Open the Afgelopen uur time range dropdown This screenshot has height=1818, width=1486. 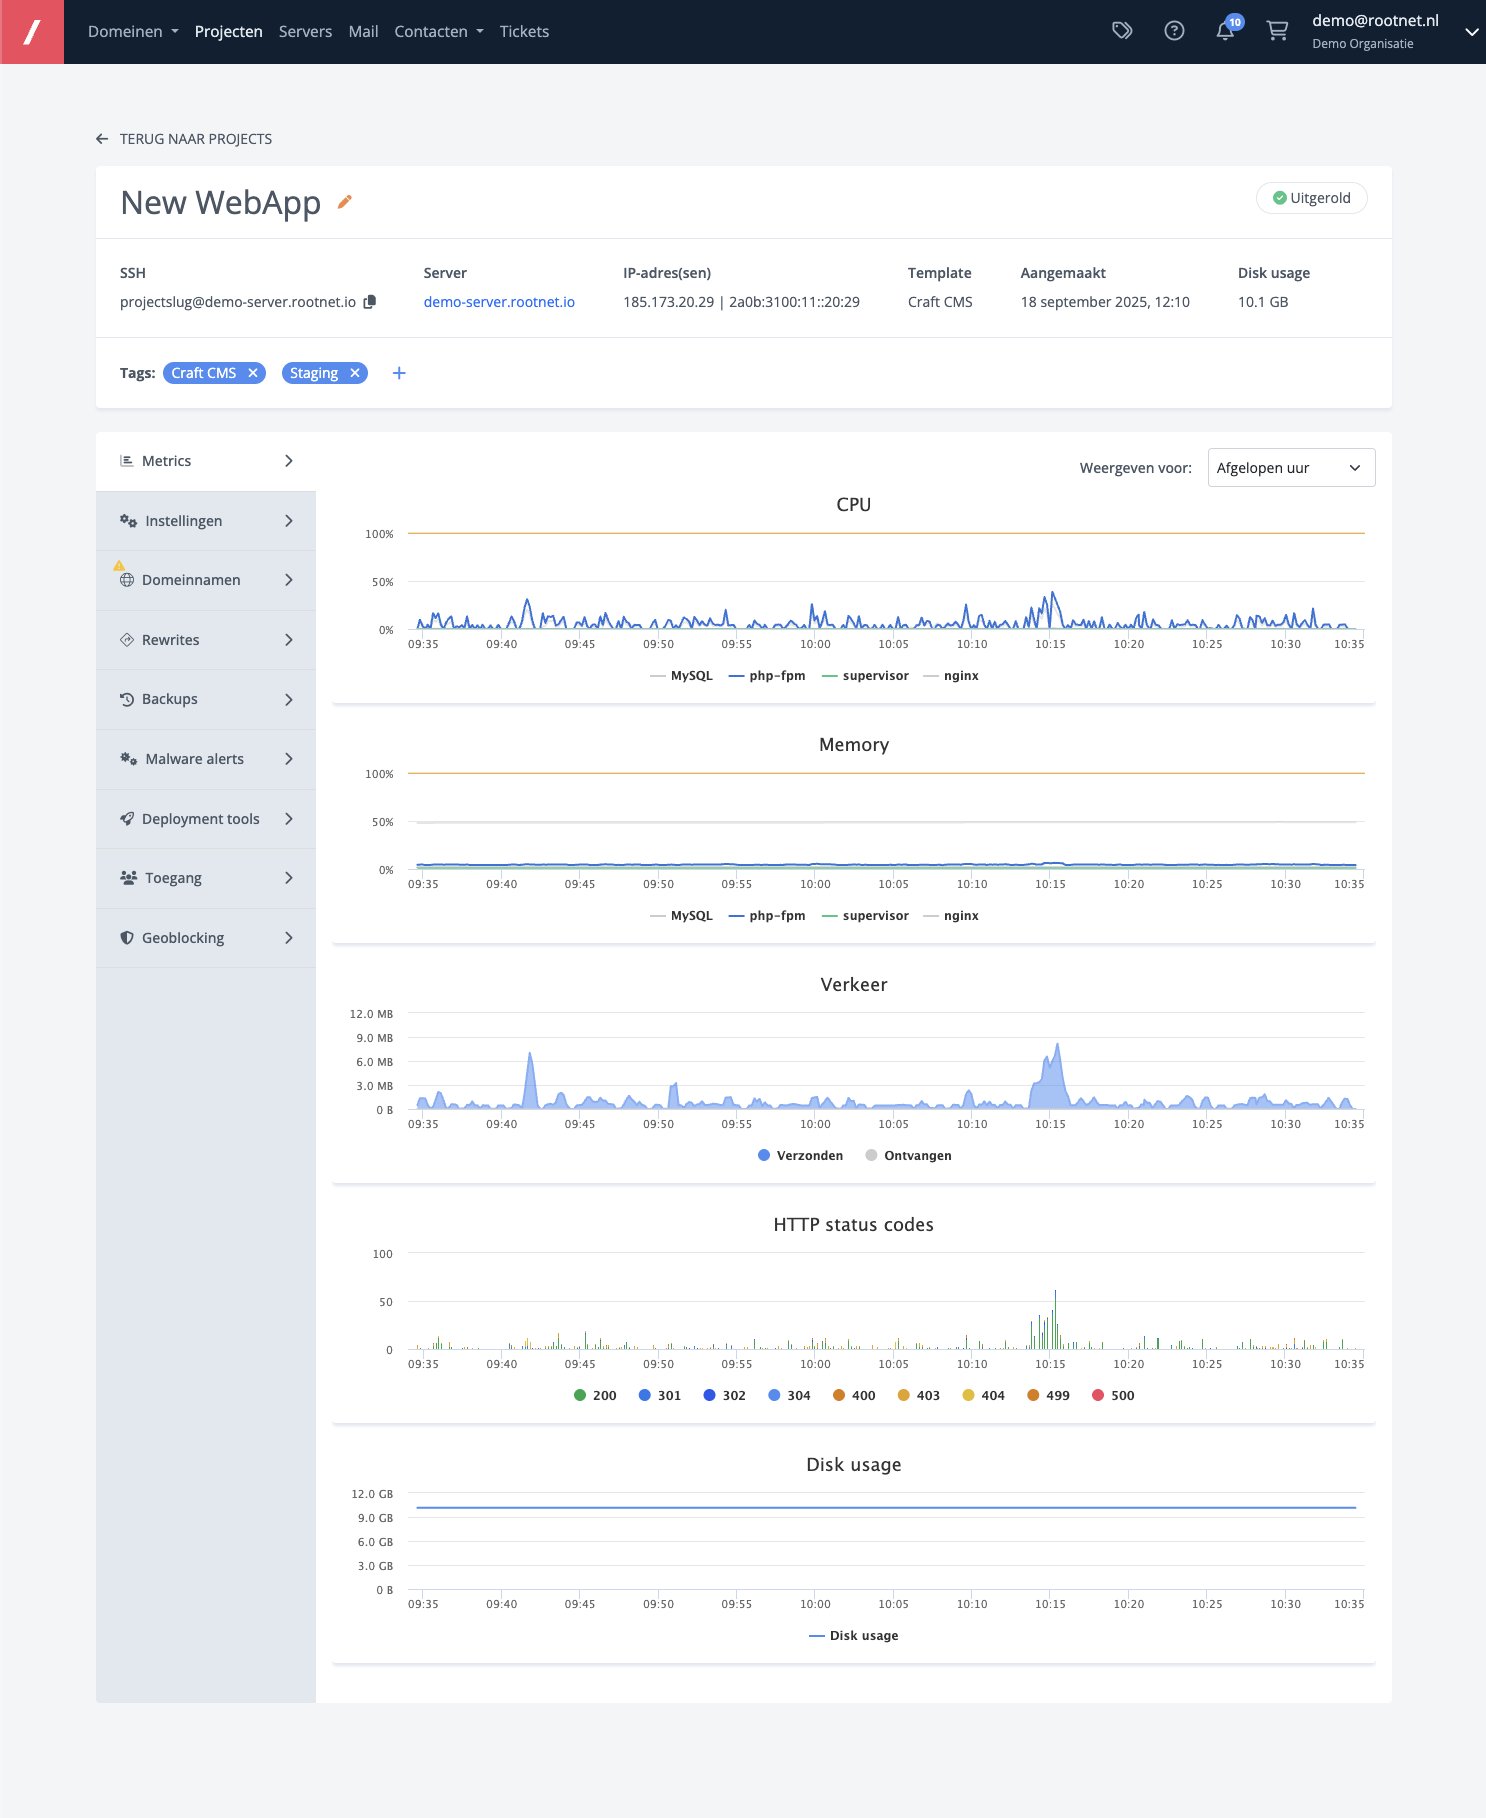(1290, 468)
